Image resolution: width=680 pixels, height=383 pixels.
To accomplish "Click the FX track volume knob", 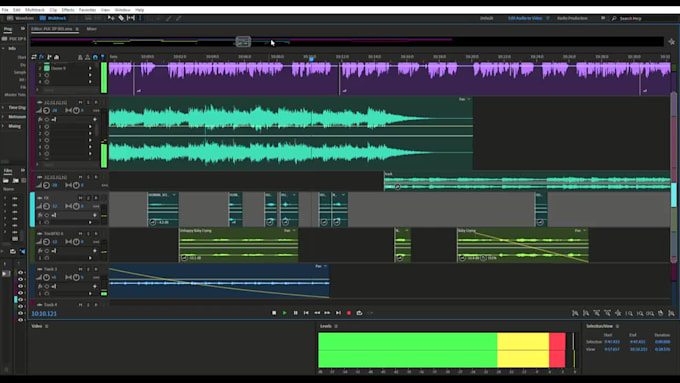I will pyautogui.click(x=46, y=206).
